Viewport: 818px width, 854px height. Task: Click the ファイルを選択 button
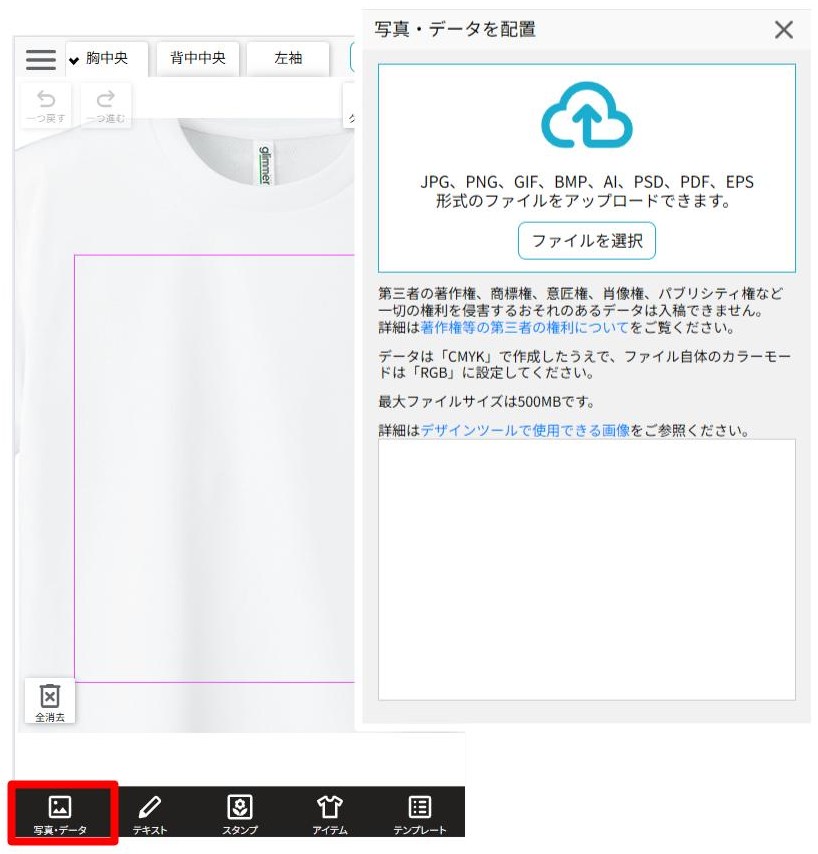coord(586,240)
